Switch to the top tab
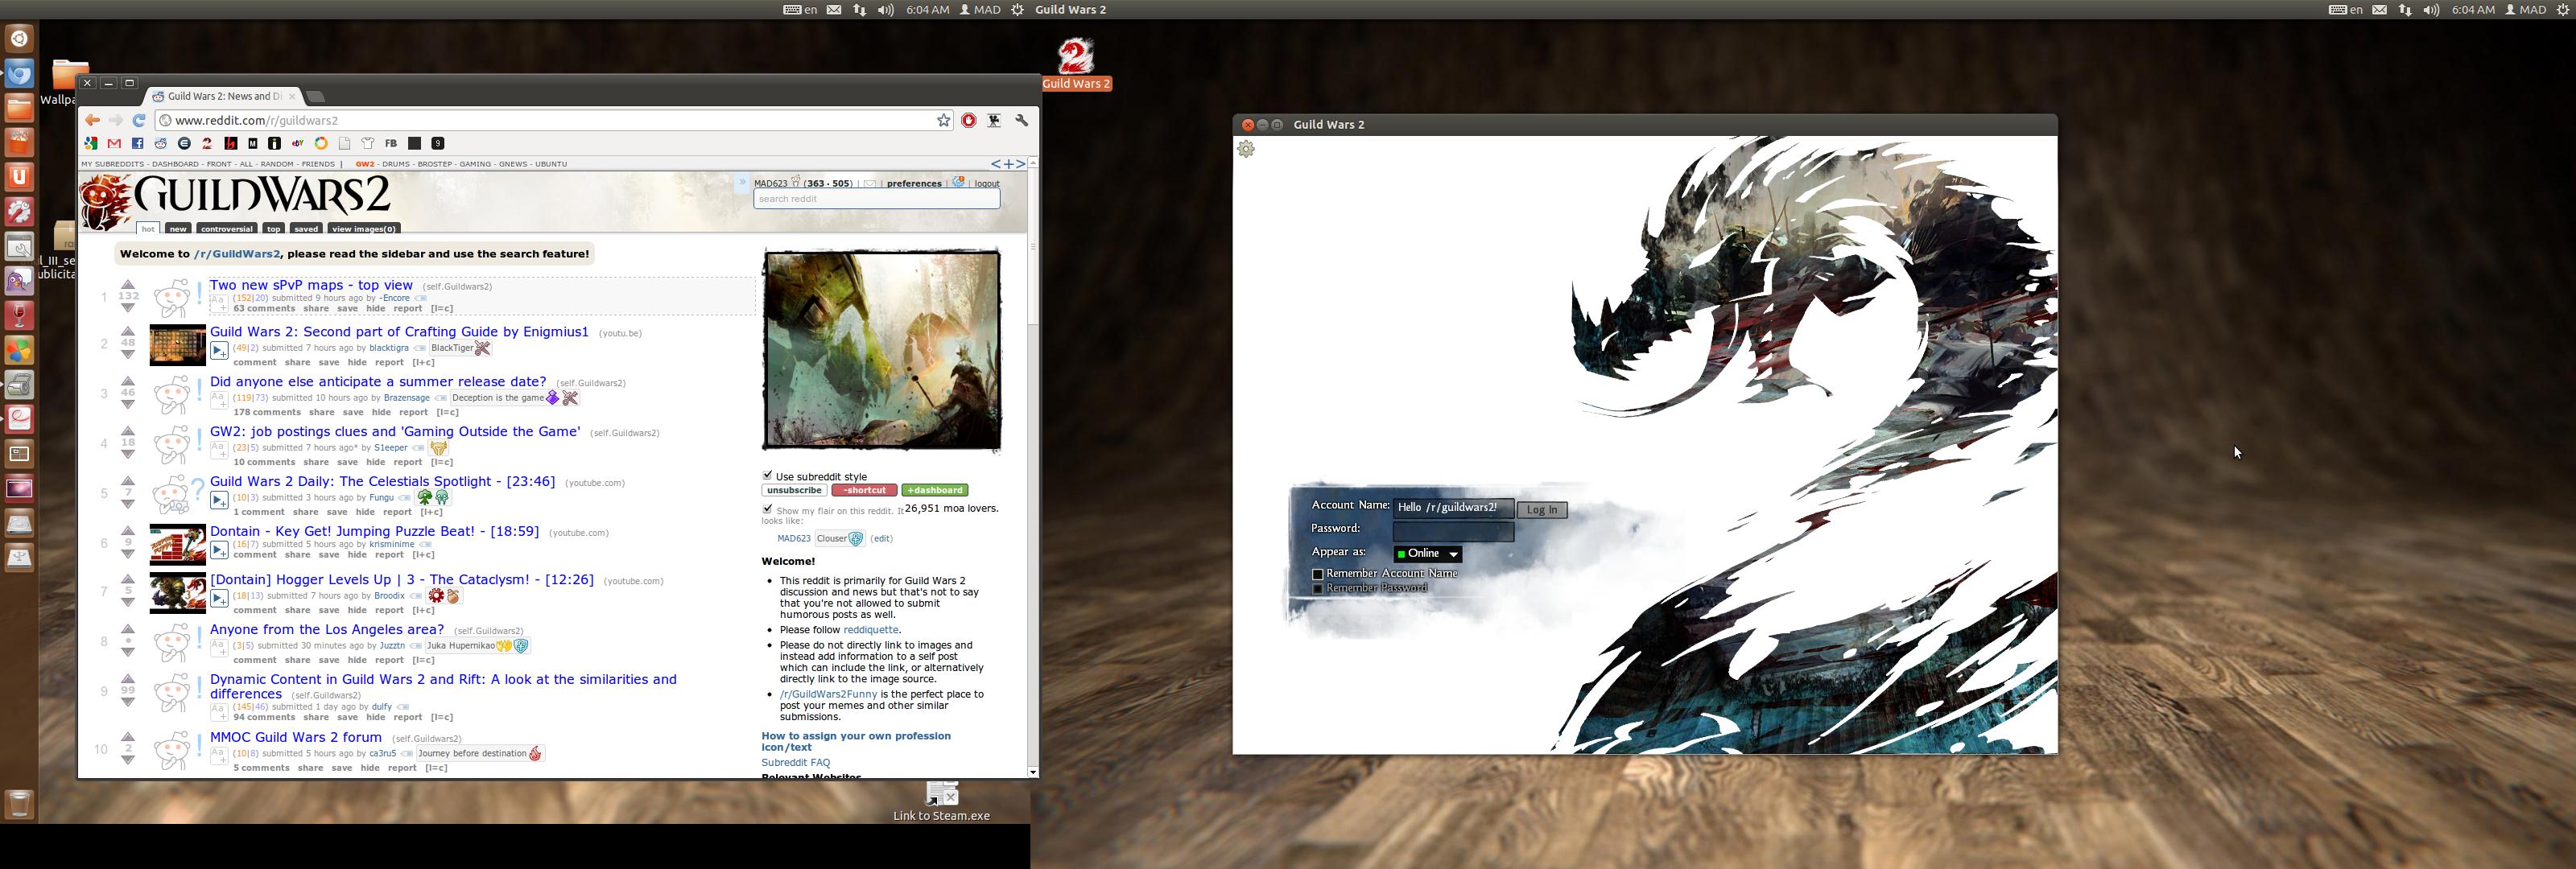2576x869 pixels. pos(273,229)
